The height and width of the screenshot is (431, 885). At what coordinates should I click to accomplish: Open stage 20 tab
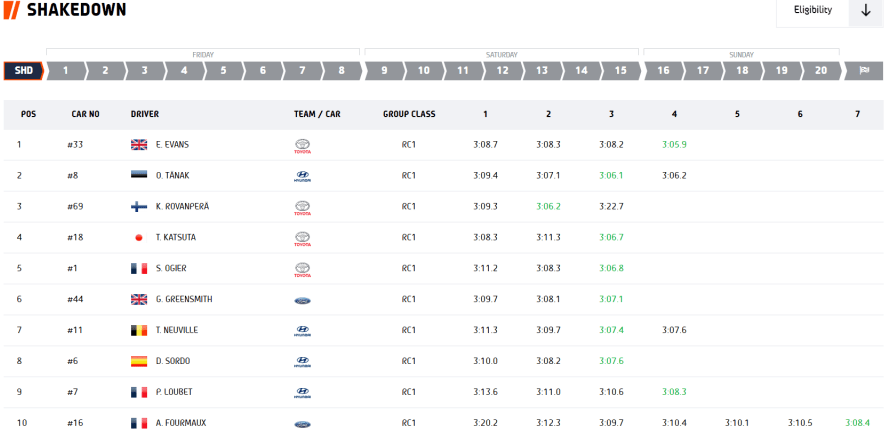820,71
